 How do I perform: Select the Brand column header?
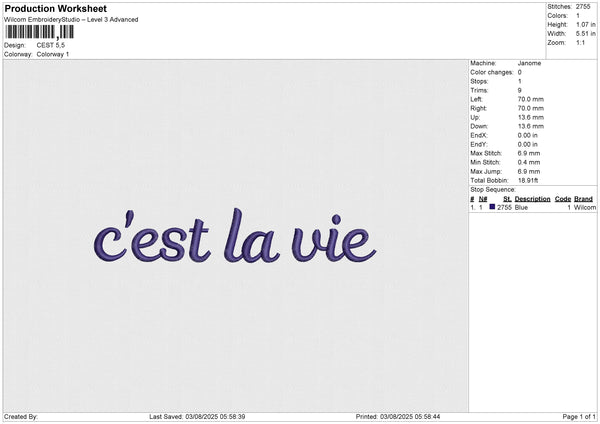(x=583, y=198)
